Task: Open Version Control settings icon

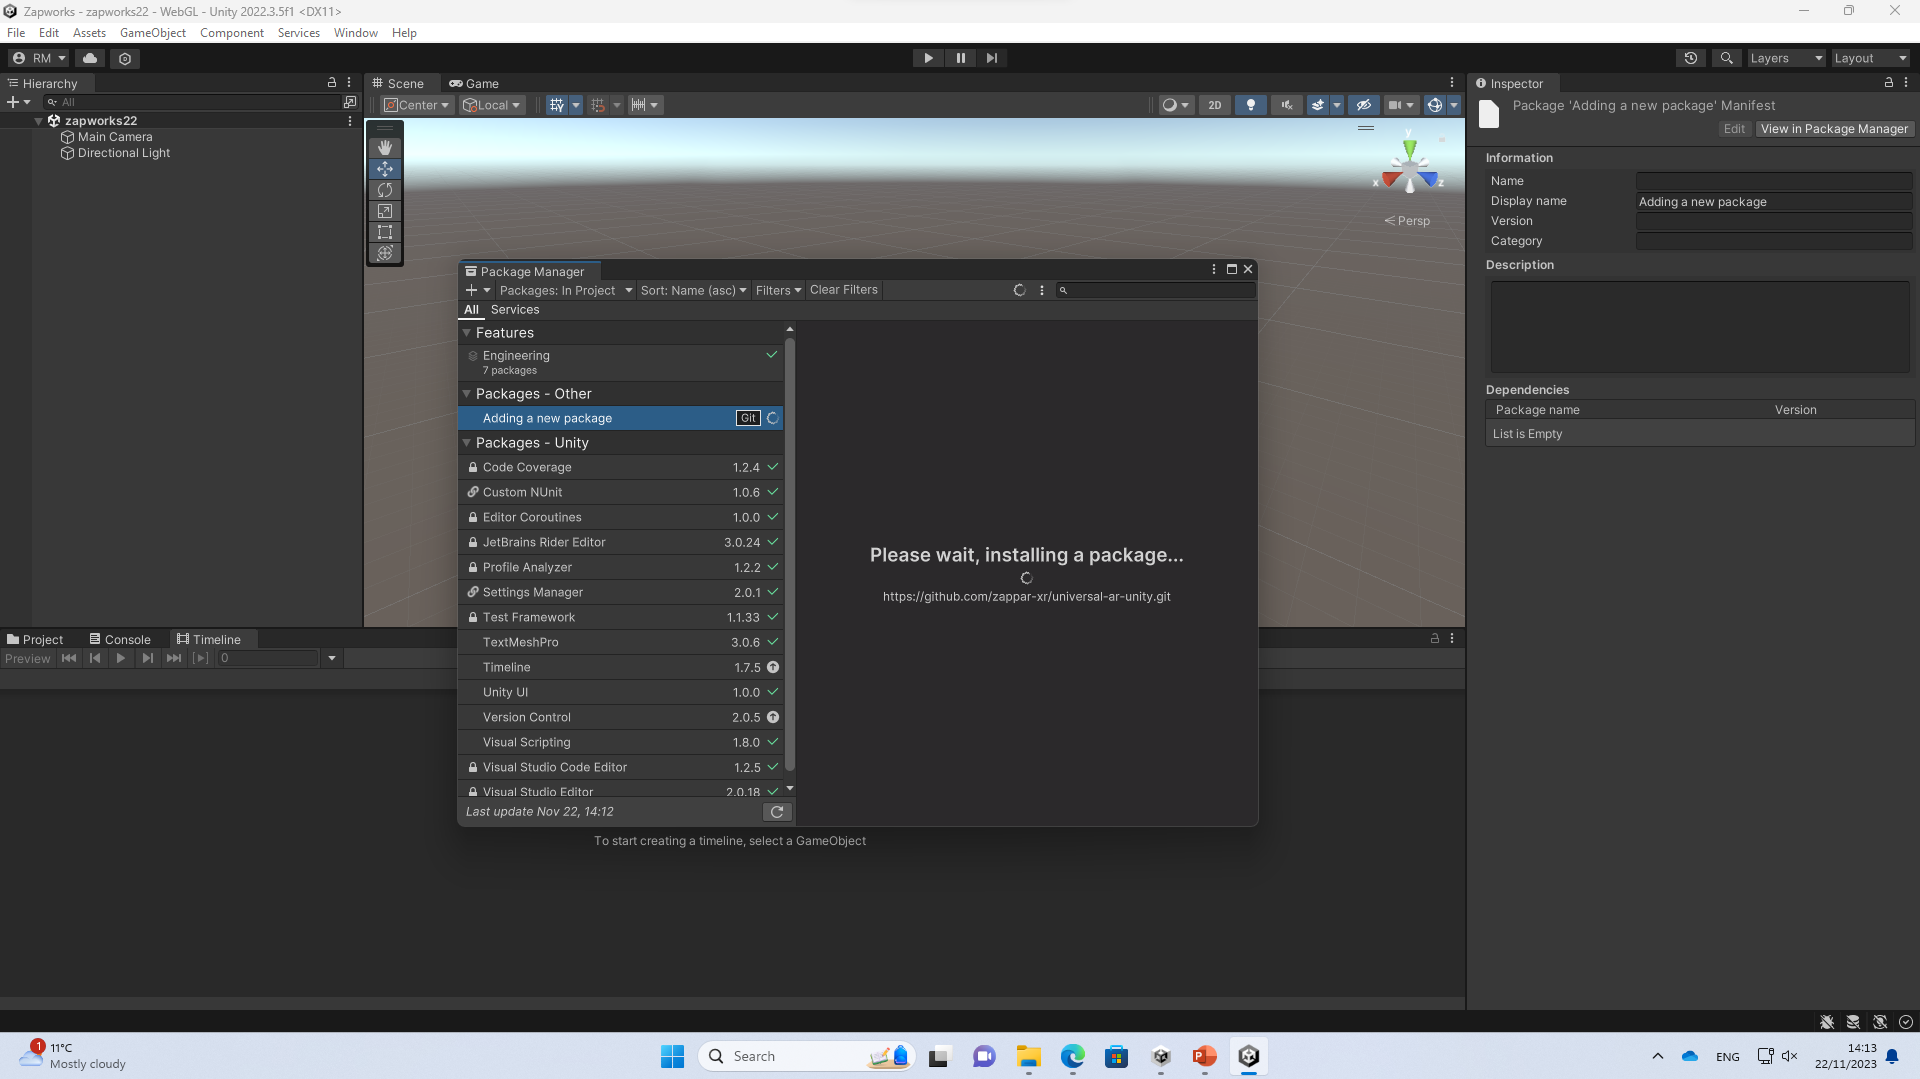Action: tap(125, 58)
